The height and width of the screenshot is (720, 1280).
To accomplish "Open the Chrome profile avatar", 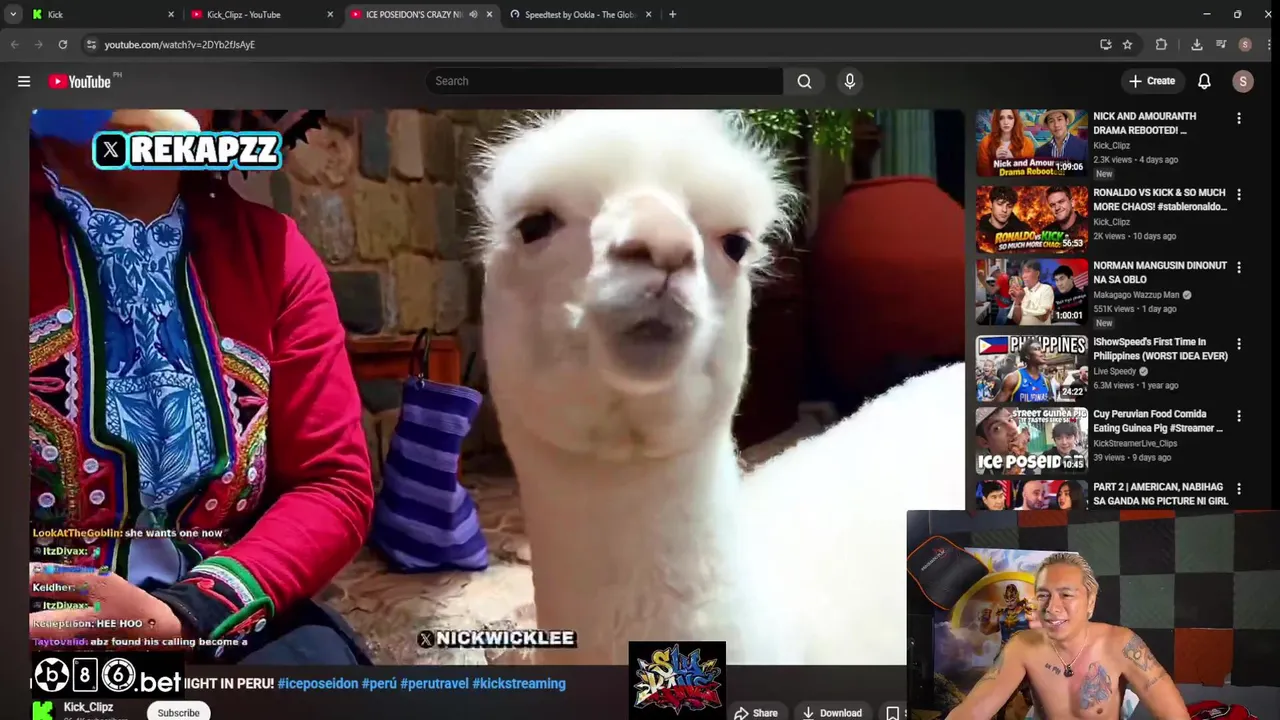I will point(1245,44).
